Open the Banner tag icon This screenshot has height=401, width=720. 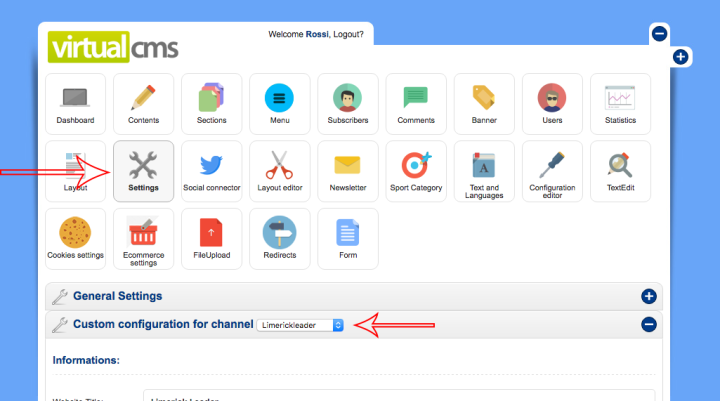pyautogui.click(x=484, y=104)
